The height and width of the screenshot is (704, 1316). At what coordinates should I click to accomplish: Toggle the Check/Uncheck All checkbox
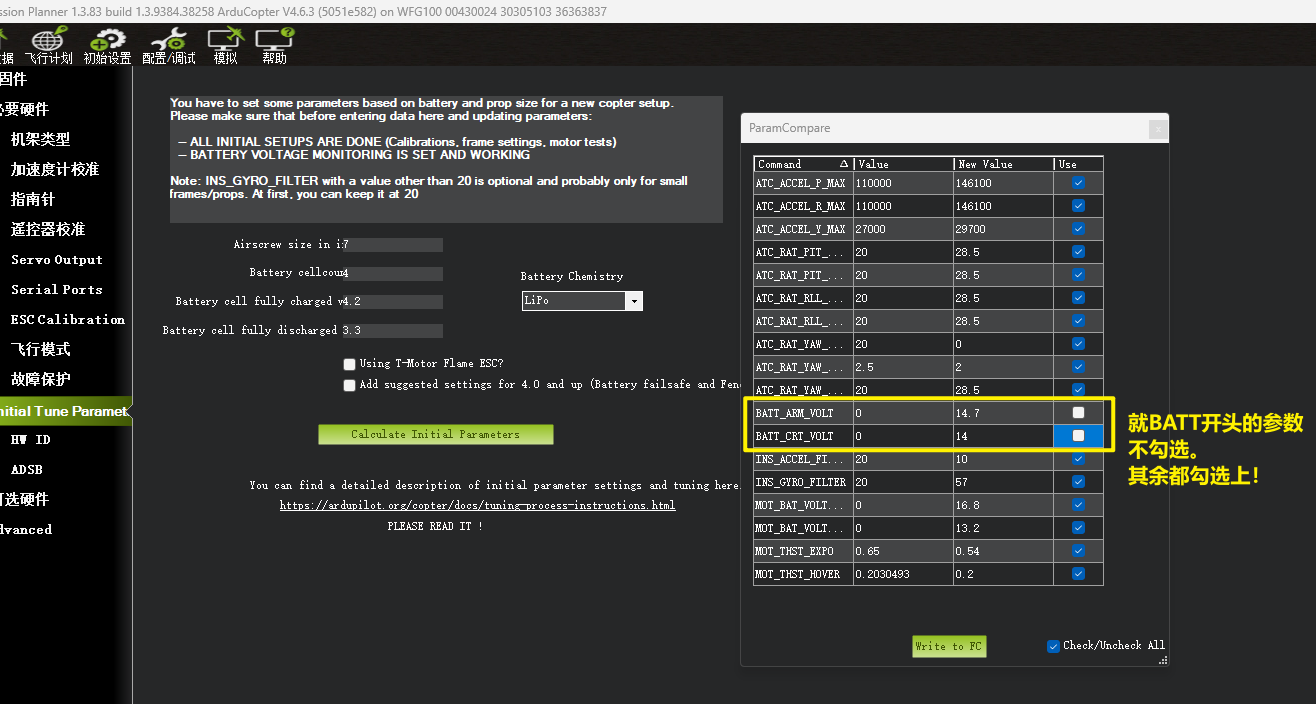tap(1053, 646)
